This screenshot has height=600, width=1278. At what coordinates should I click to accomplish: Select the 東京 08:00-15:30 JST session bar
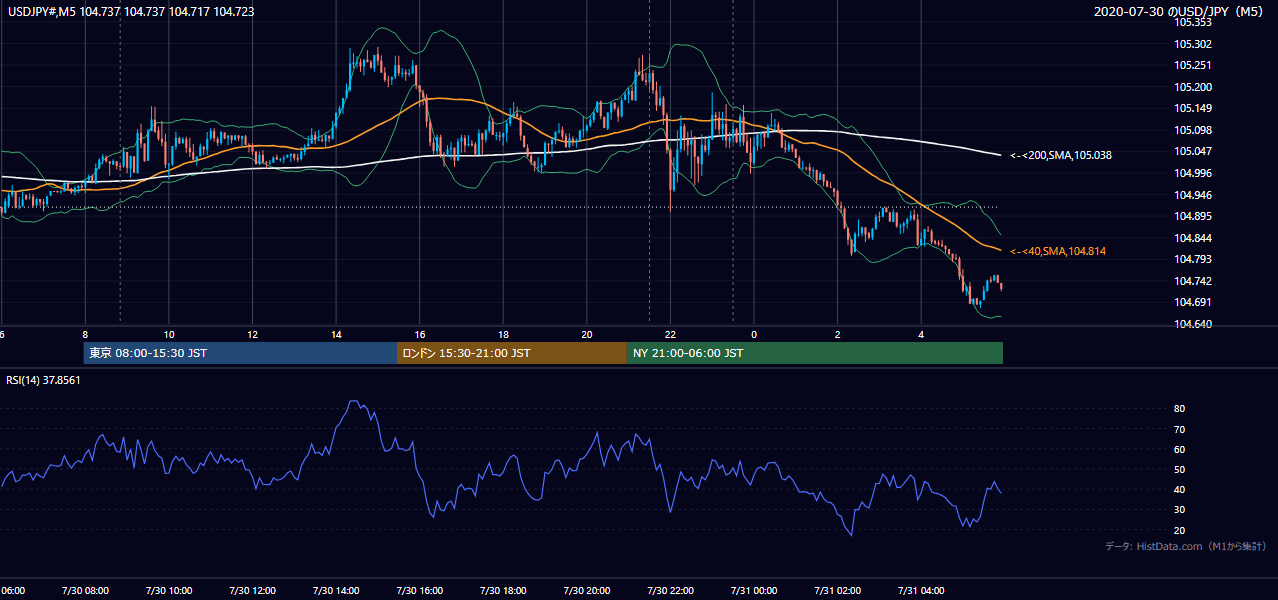[x=240, y=353]
